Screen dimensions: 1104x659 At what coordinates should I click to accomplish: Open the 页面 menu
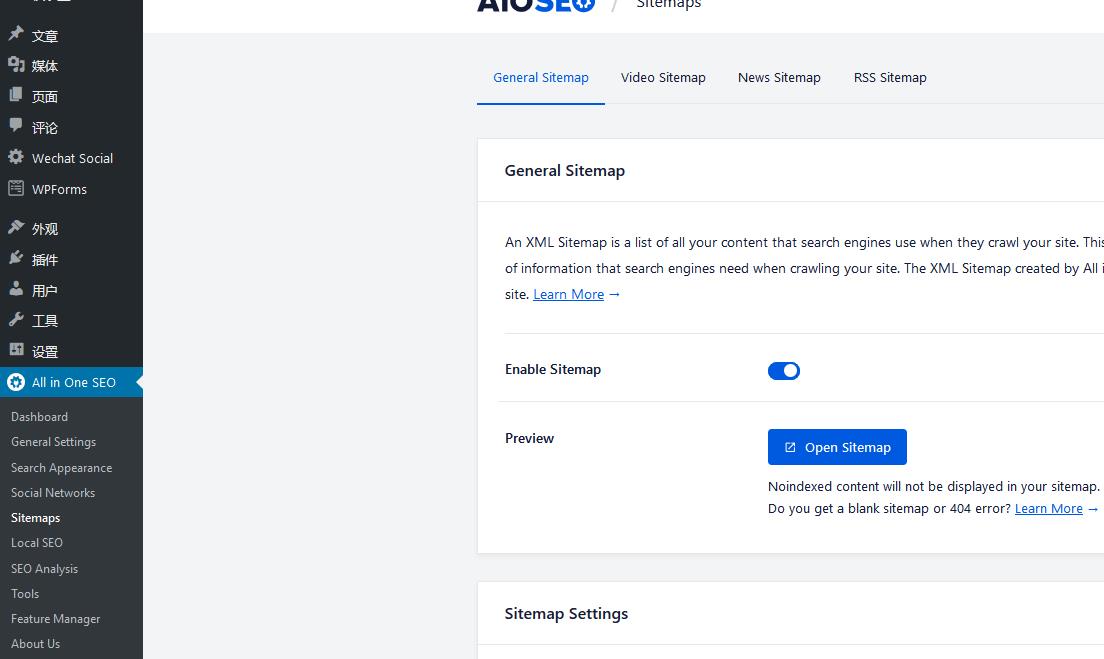click(71, 96)
